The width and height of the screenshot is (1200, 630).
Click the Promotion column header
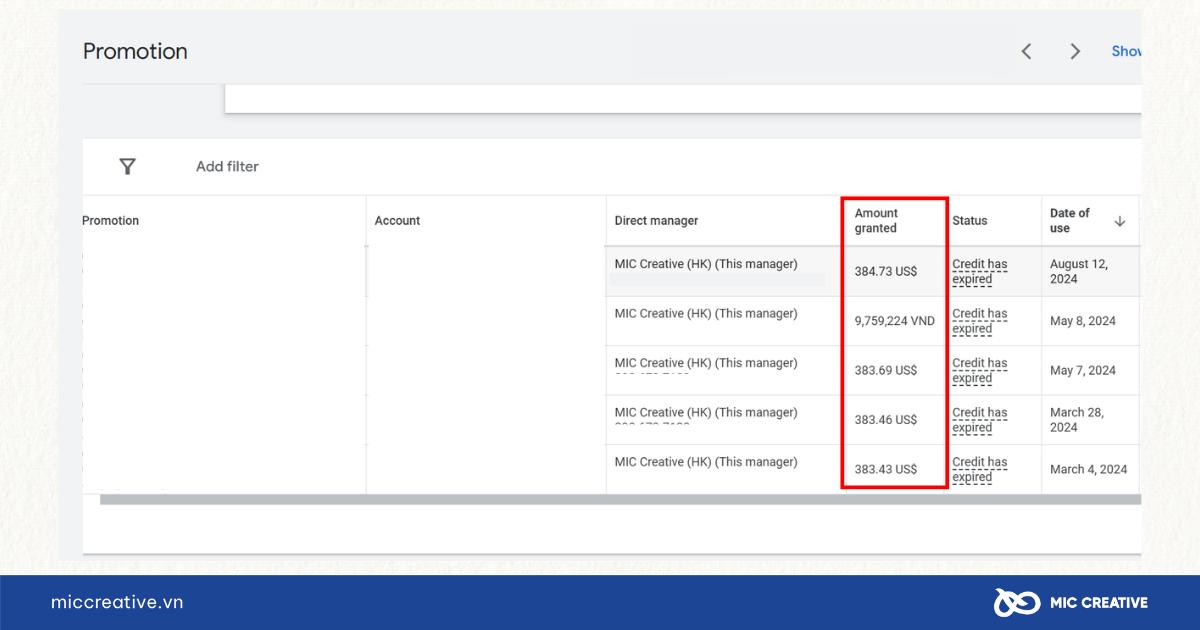pyautogui.click(x=110, y=221)
